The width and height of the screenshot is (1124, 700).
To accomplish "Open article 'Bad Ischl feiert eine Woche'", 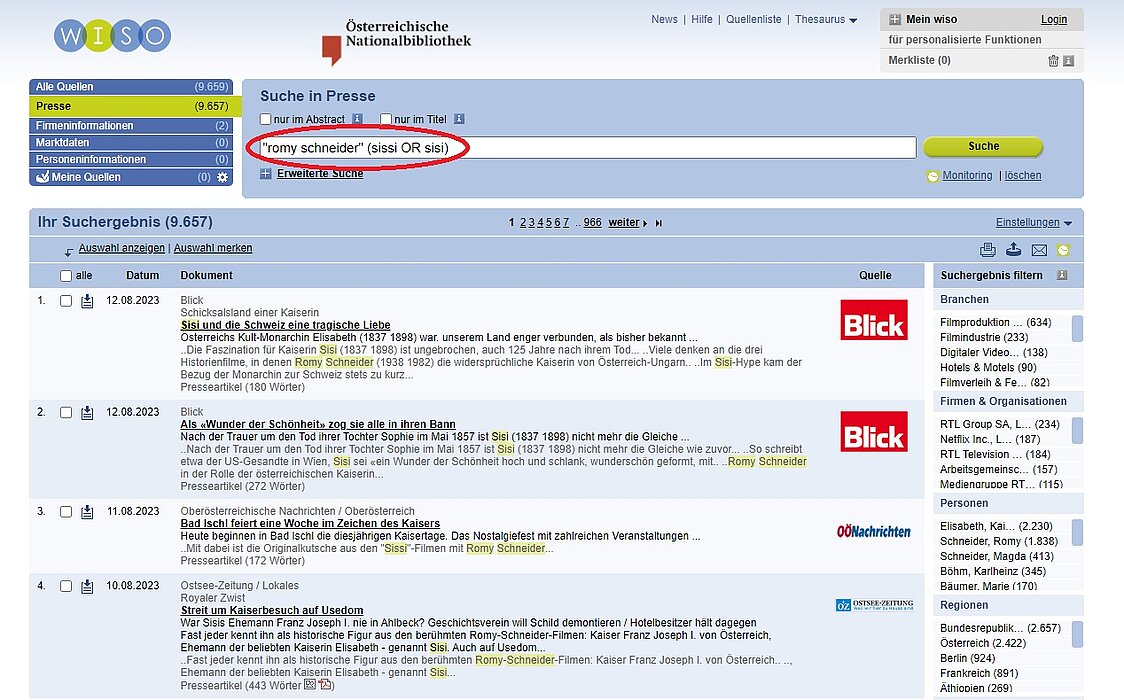I will tap(310, 524).
